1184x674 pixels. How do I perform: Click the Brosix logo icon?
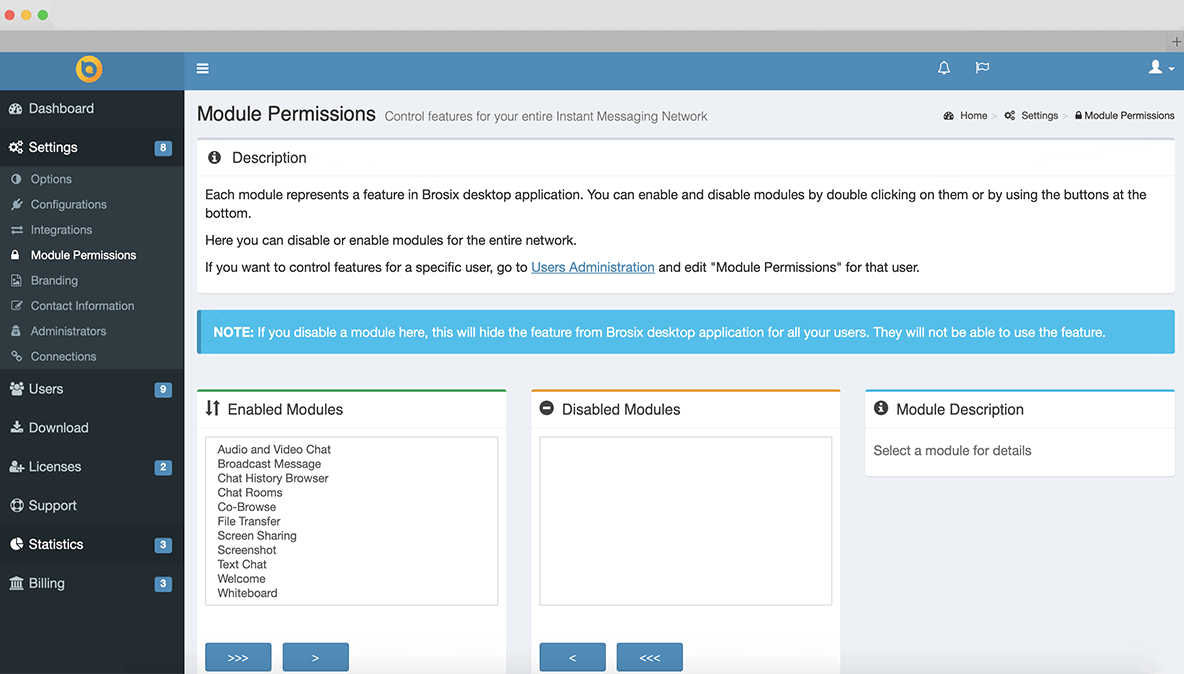click(89, 69)
